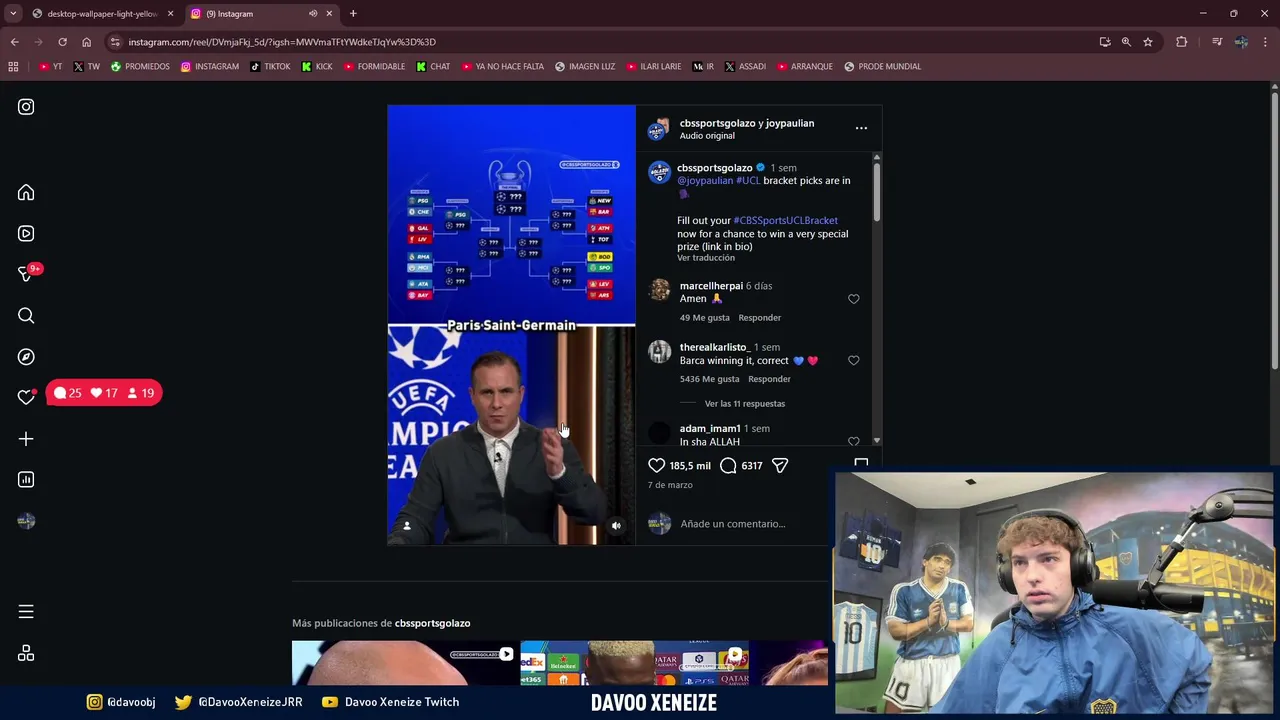1280x720 pixels.
Task: View likes count 185,5 mil
Action: [690, 466]
